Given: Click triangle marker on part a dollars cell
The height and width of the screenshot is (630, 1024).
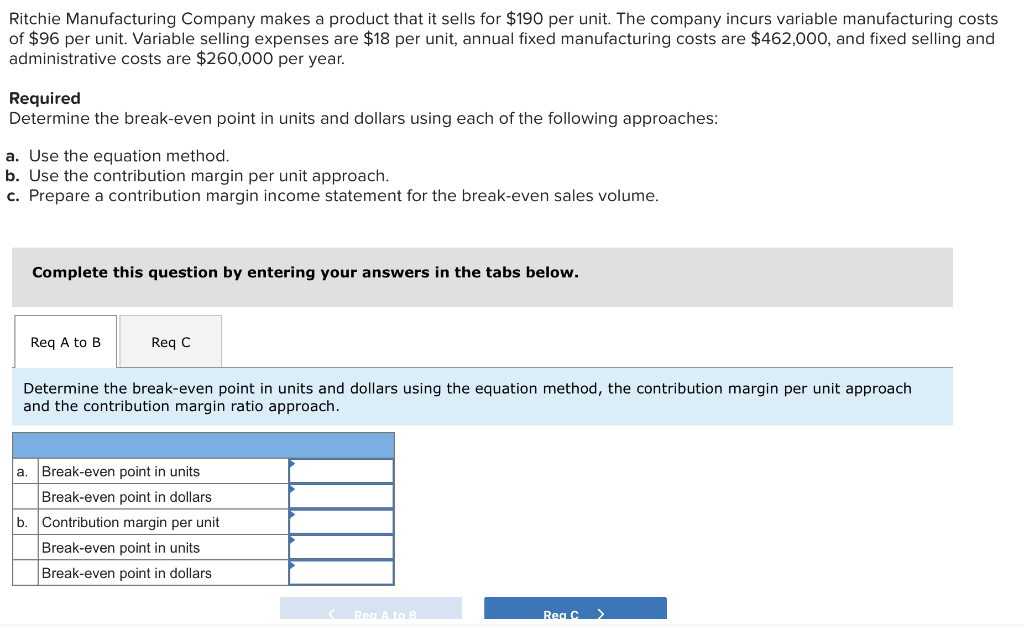Looking at the screenshot, I should click(x=293, y=488).
